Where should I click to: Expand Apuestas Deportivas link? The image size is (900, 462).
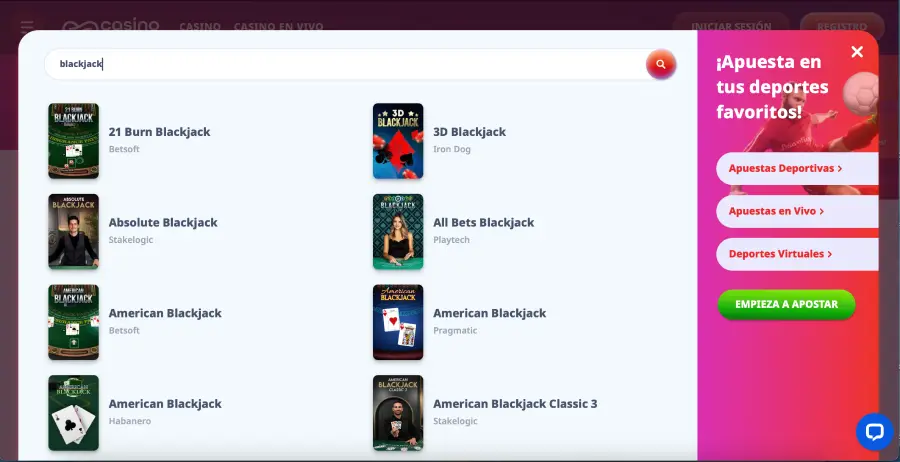point(785,169)
